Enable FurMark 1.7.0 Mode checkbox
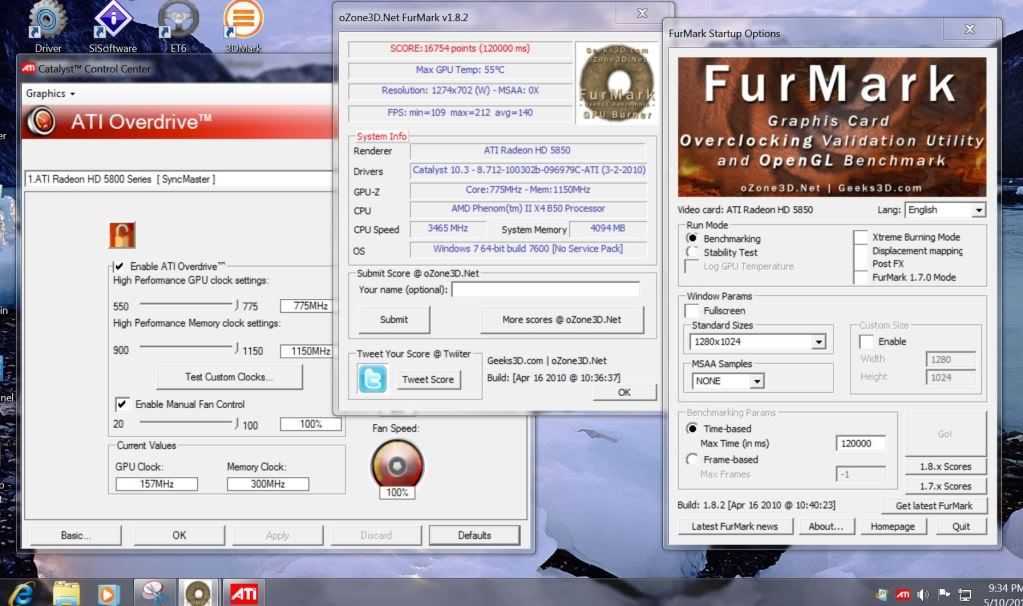1023x606 pixels. [861, 277]
